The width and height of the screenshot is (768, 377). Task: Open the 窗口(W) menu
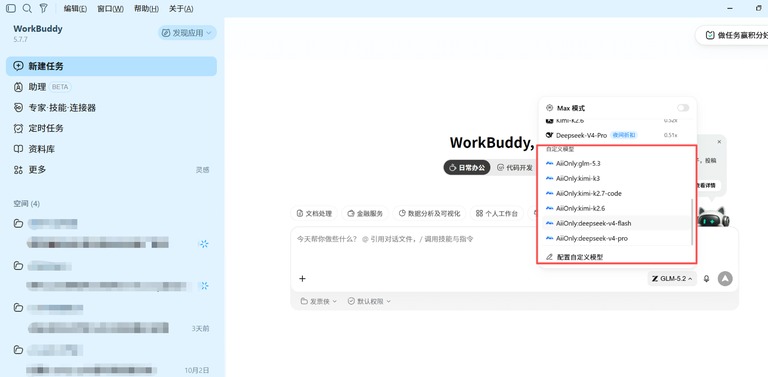(110, 9)
